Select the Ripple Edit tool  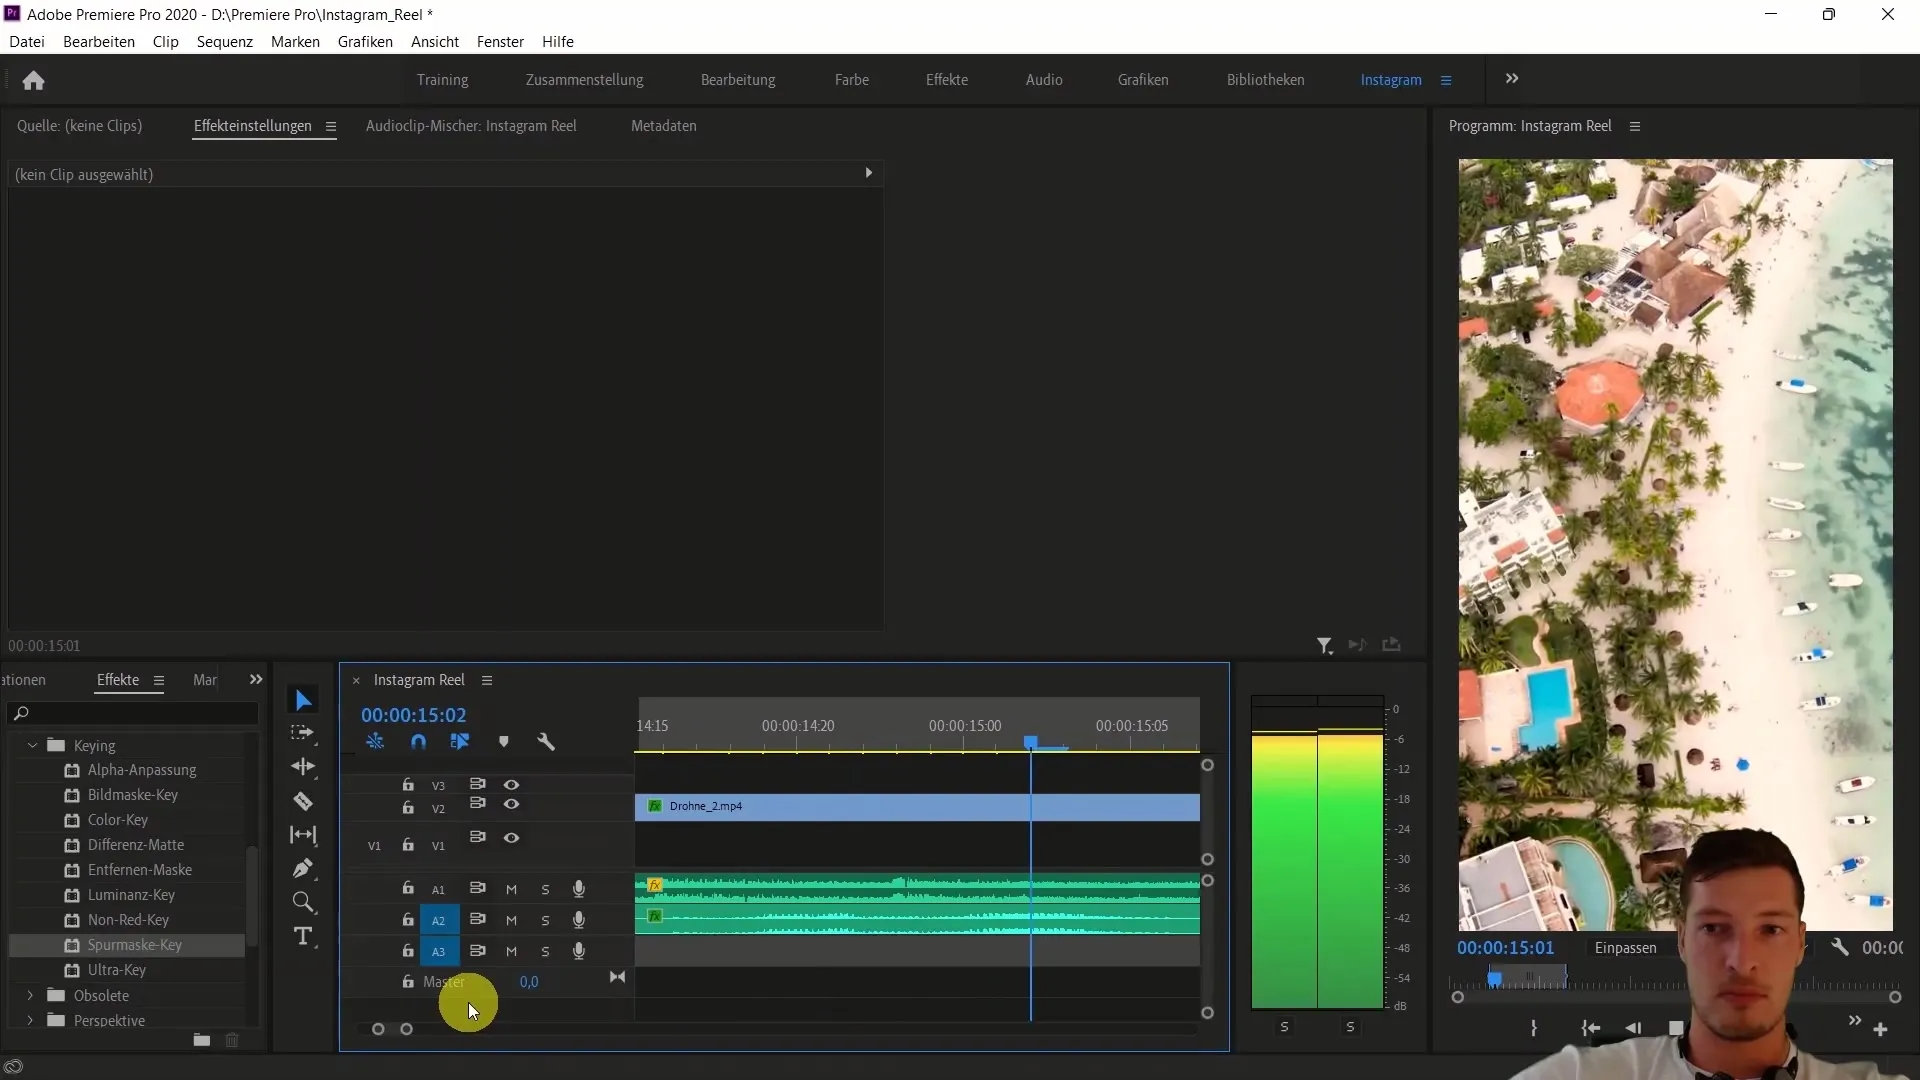[x=303, y=767]
